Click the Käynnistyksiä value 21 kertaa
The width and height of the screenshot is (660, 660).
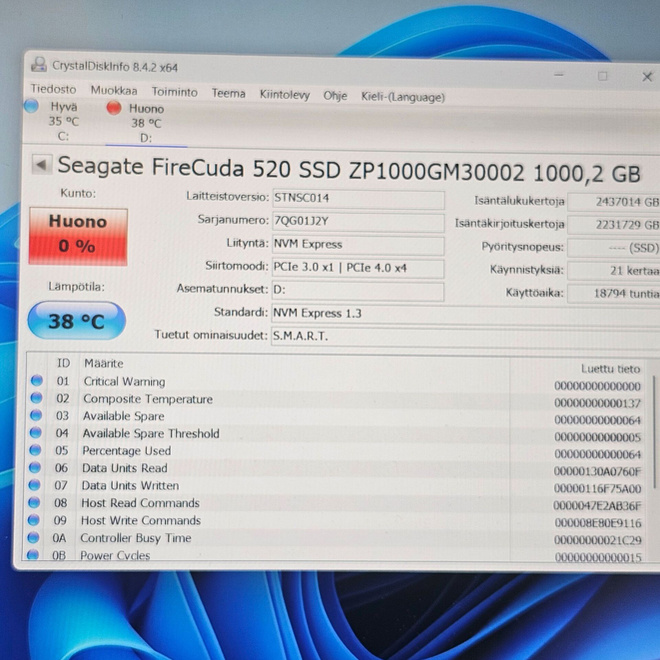coord(614,271)
